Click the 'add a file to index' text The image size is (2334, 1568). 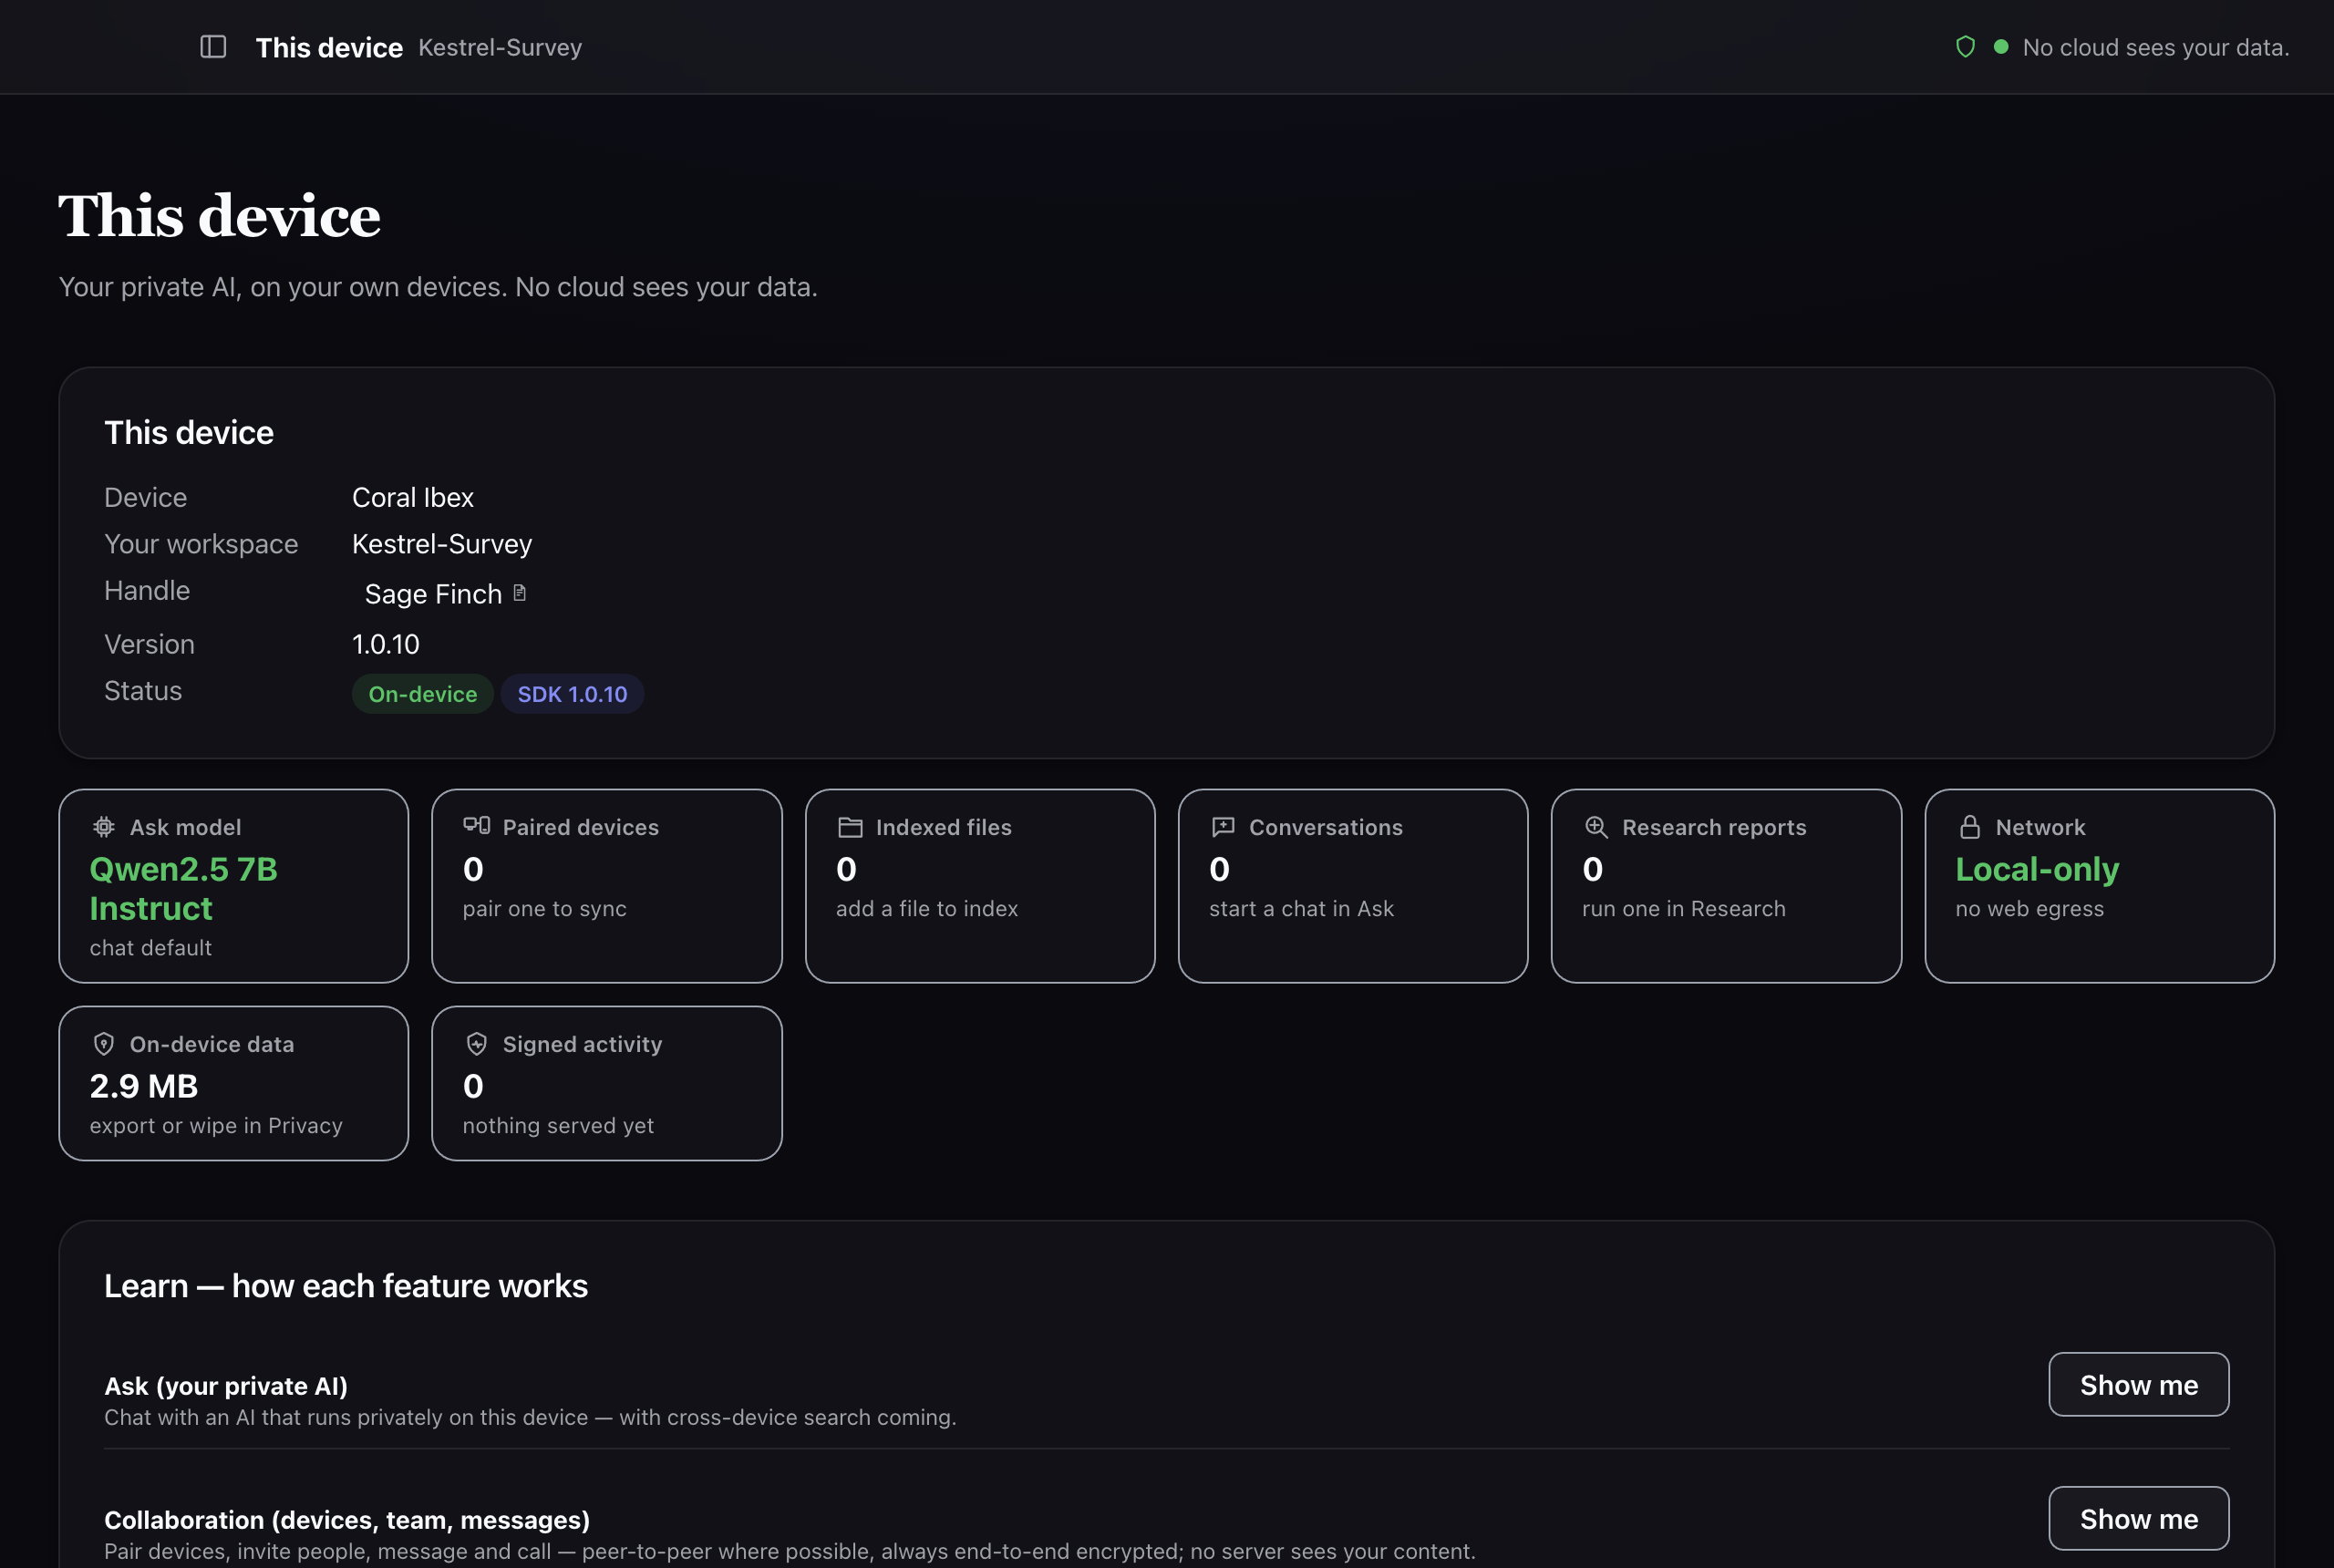point(927,909)
